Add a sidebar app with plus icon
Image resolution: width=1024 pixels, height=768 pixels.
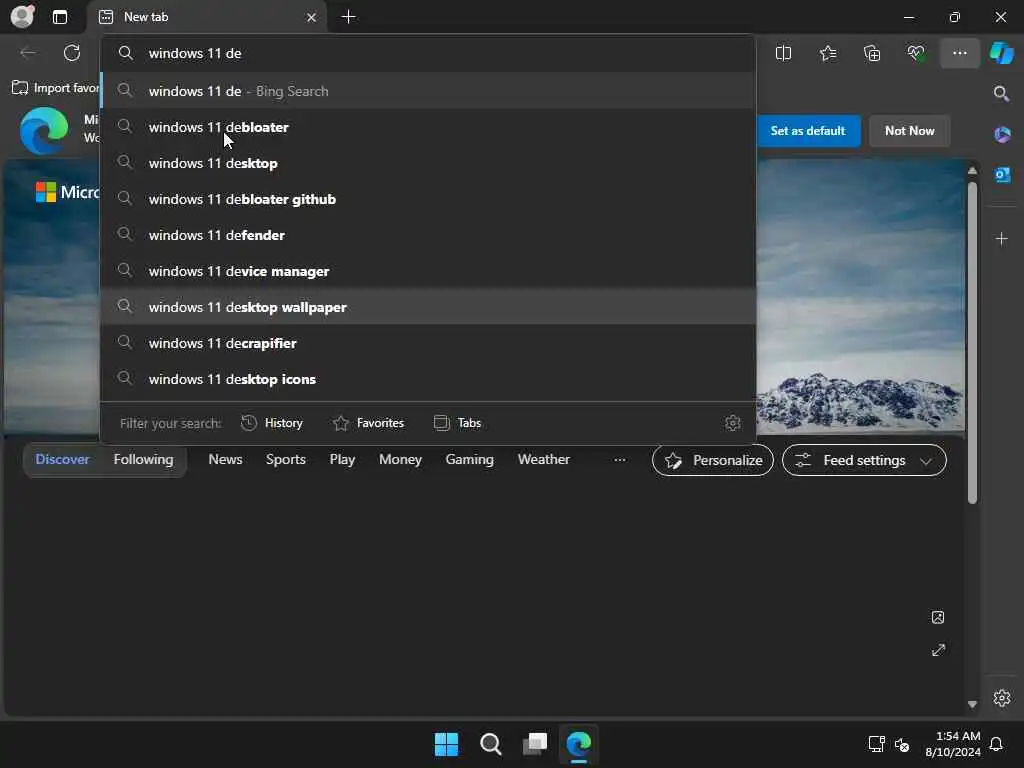pyautogui.click(x=1002, y=239)
